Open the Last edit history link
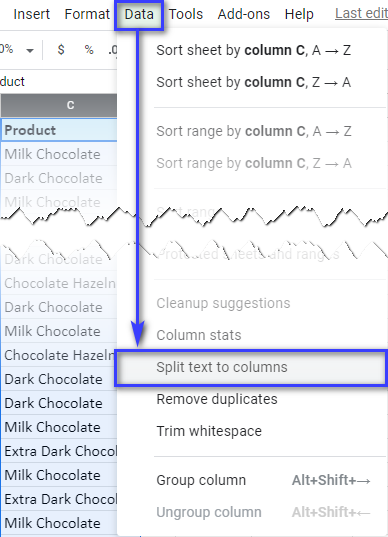The width and height of the screenshot is (388, 537). [x=361, y=14]
